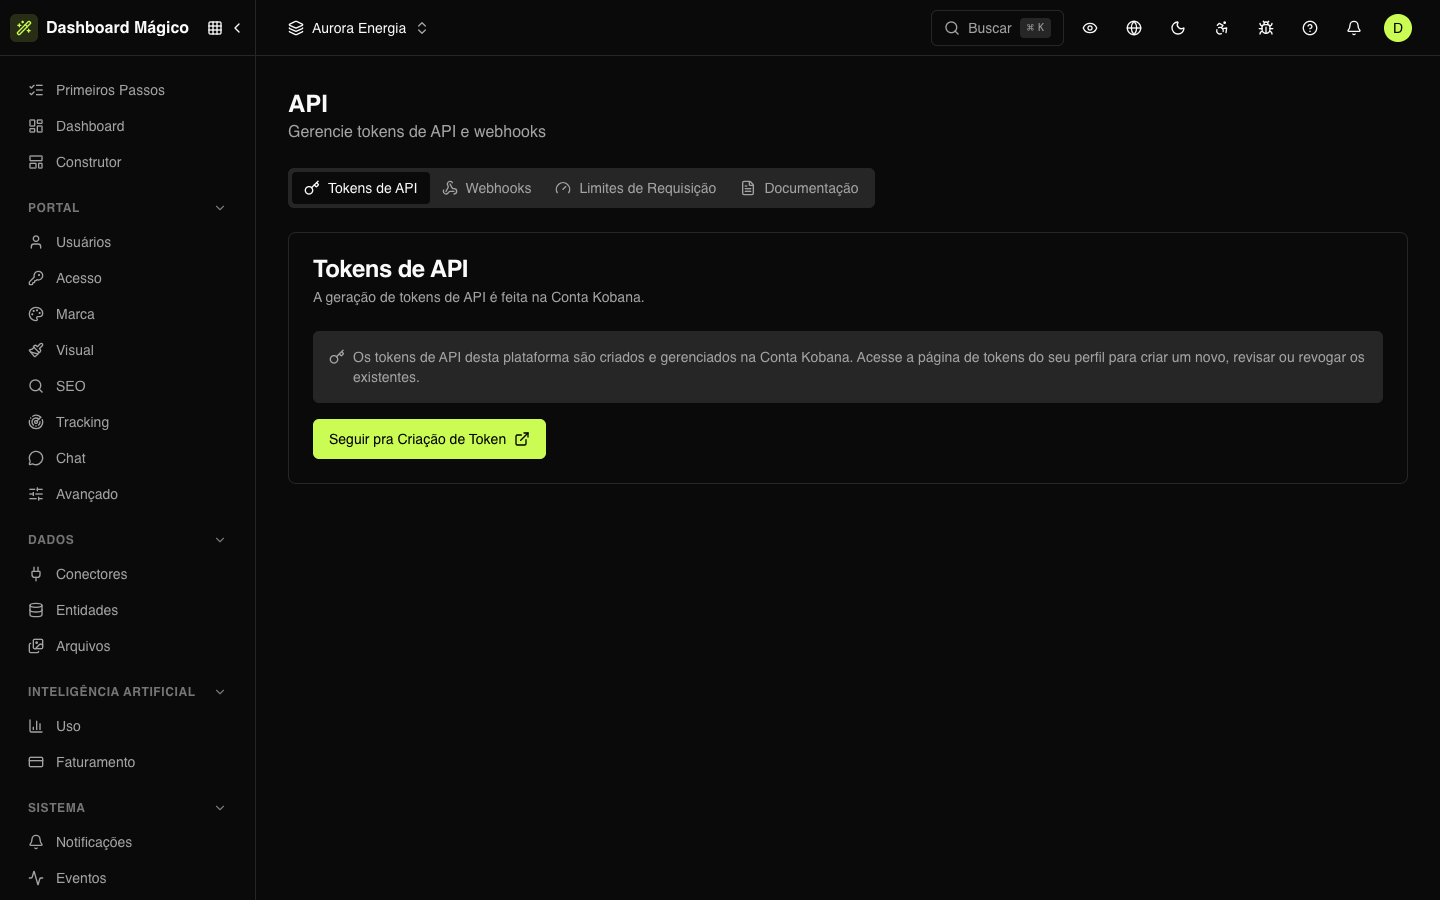Click the SEO magnifier icon

click(x=36, y=386)
